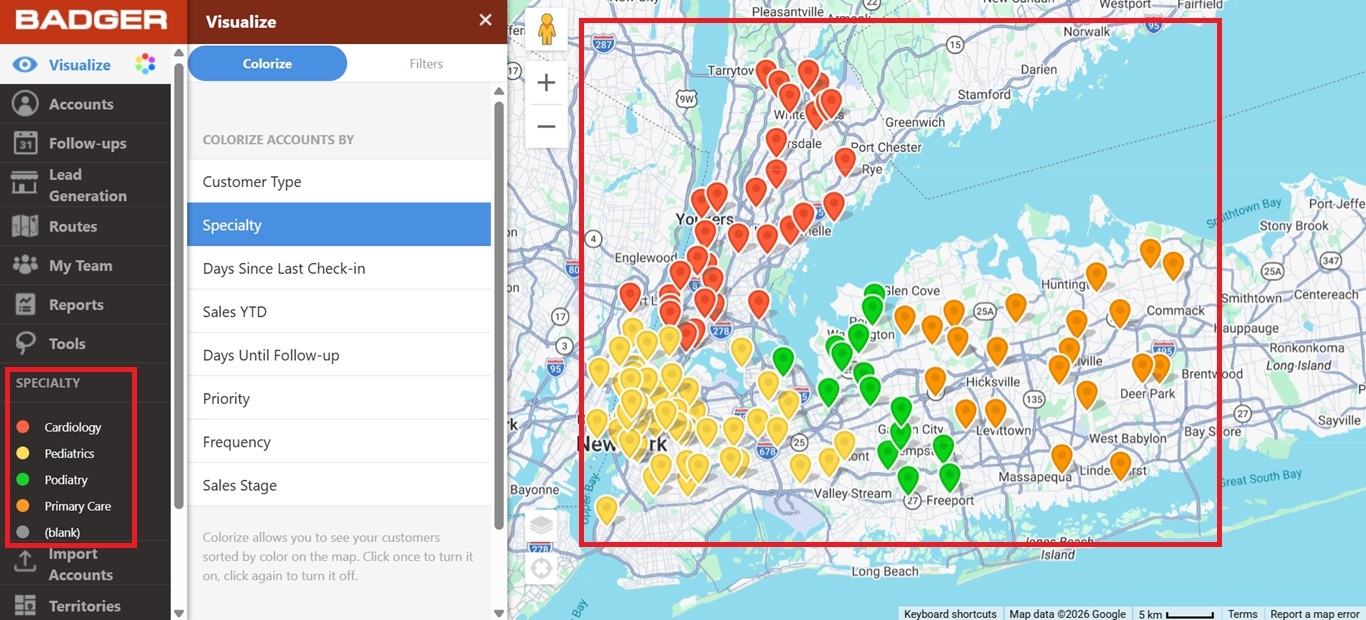The width and height of the screenshot is (1366, 620).
Task: Click left sidebar scrollbar down arrow
Action: 179,613
